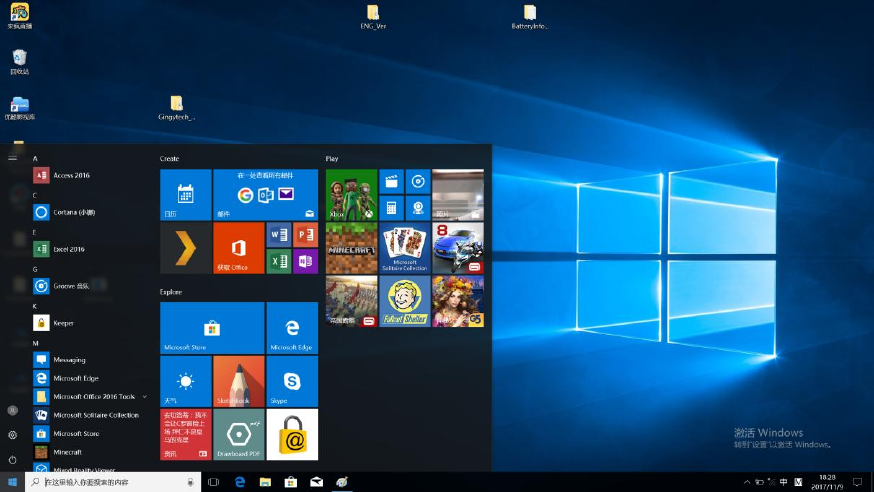This screenshot has width=874, height=492.
Task: Open Task View on the taskbar
Action: (213, 482)
